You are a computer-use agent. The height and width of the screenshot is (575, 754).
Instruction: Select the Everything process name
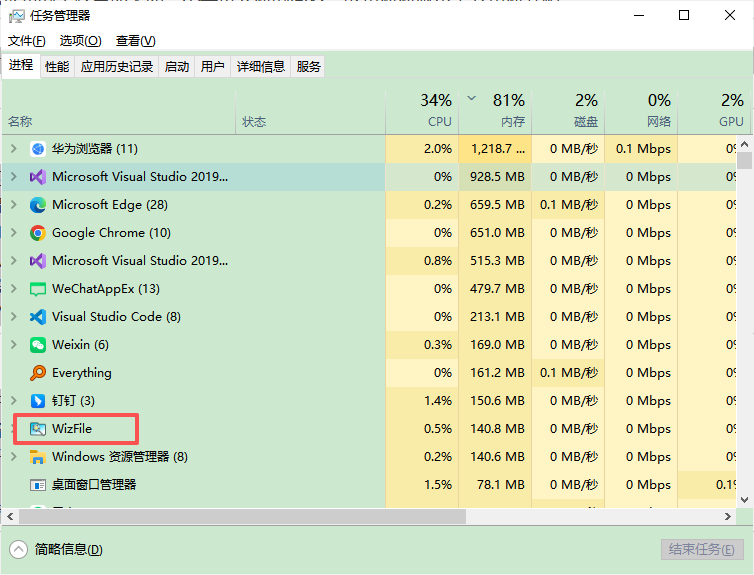tap(82, 373)
